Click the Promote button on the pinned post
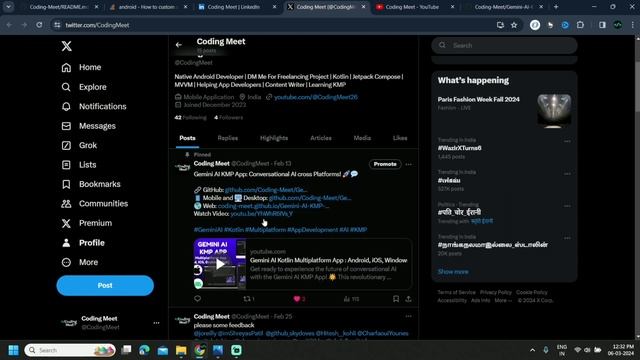 point(385,164)
